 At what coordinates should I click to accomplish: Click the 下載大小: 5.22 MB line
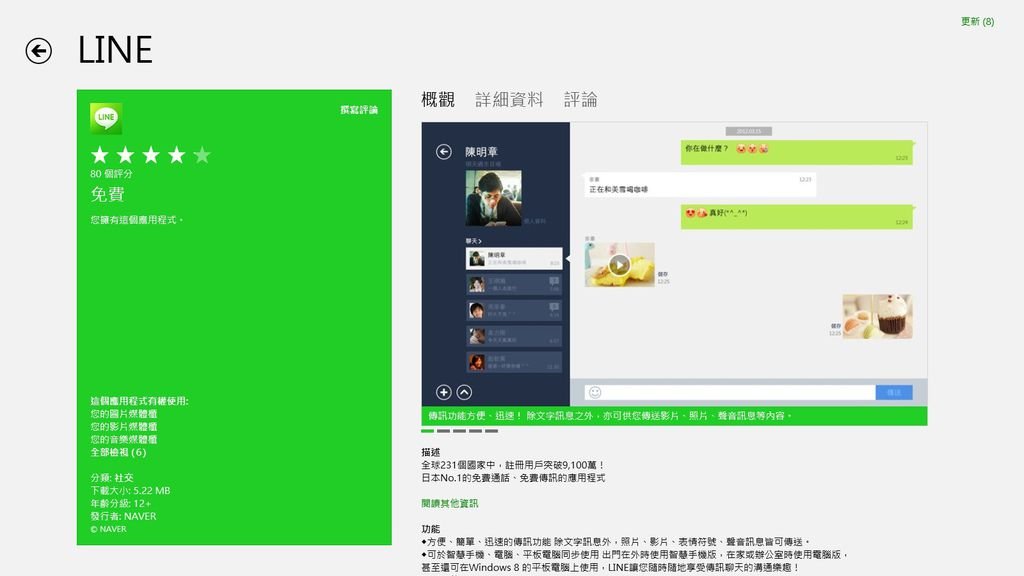pos(130,490)
